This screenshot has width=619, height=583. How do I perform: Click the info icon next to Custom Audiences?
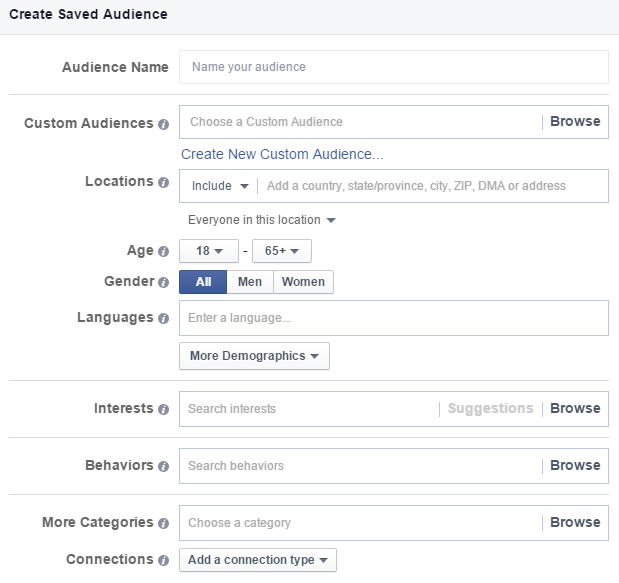(163, 123)
